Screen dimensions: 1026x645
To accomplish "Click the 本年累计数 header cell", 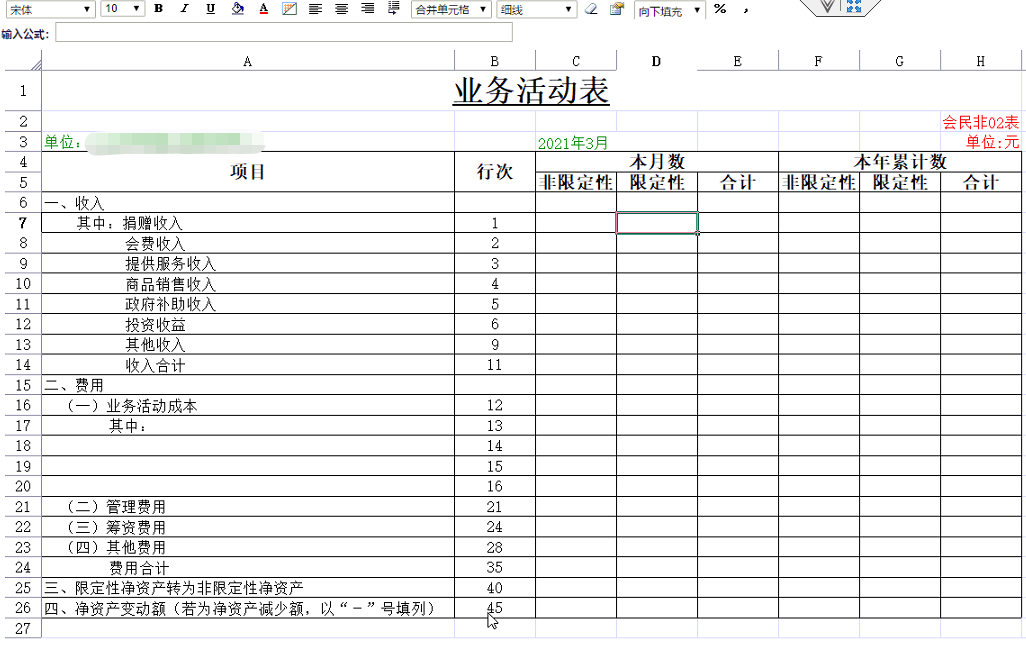I will (x=900, y=162).
